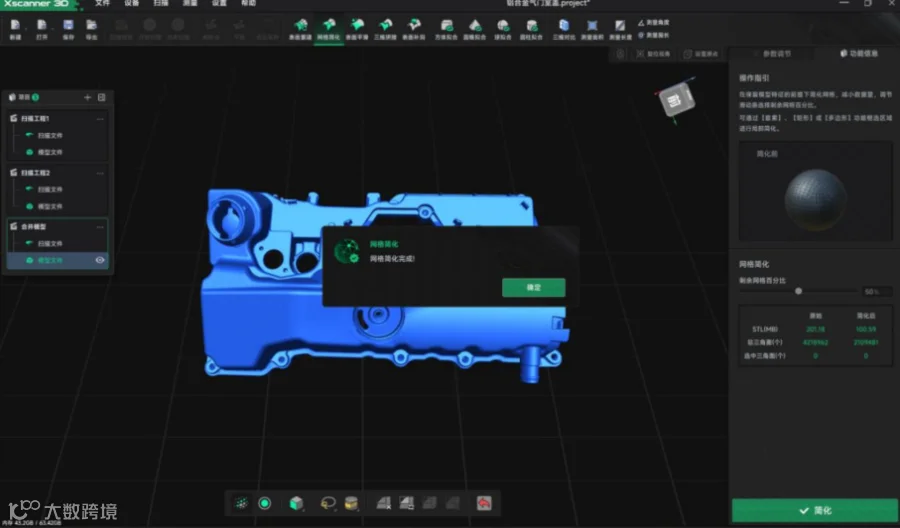Select the mesh simplification tool (网格简化)

tap(329, 29)
